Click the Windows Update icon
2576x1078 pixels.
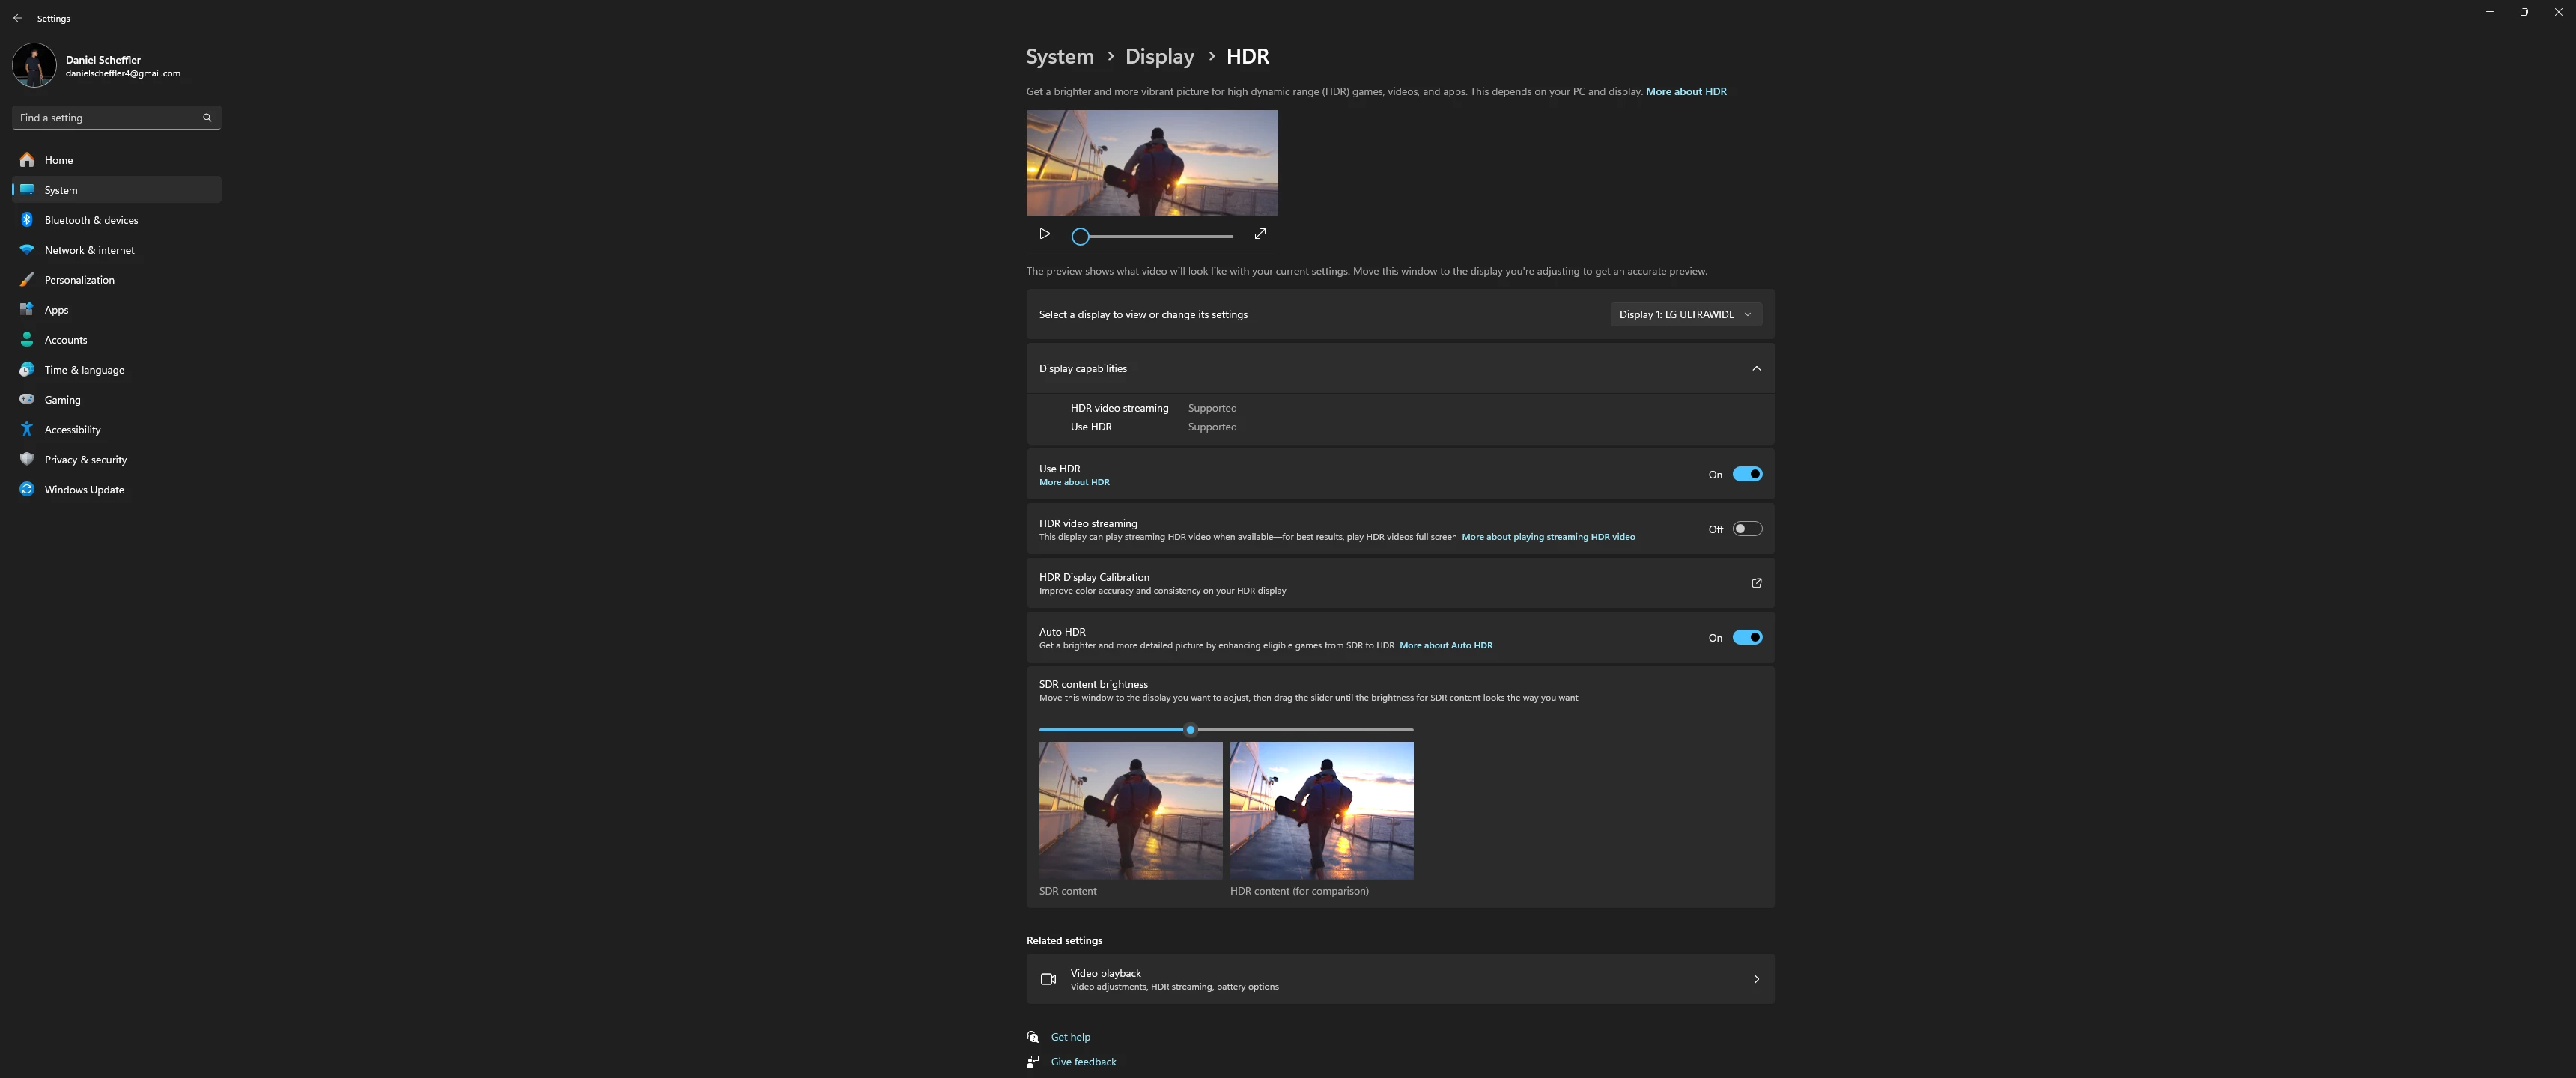coord(27,490)
